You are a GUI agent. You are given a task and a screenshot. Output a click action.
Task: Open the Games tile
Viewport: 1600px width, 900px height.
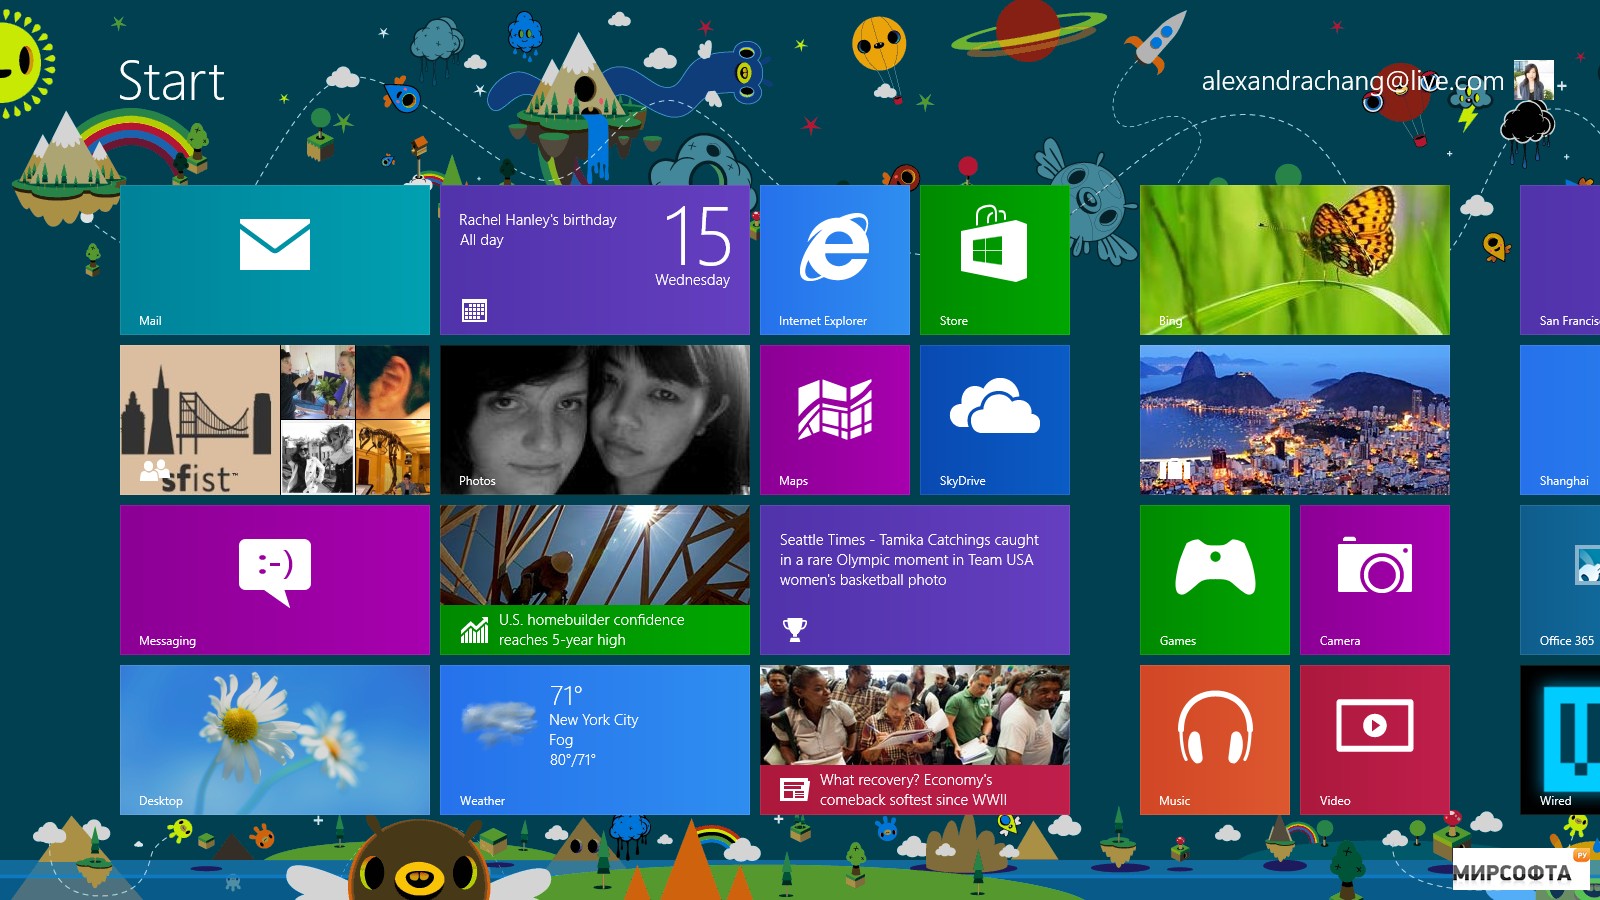[x=1215, y=580]
